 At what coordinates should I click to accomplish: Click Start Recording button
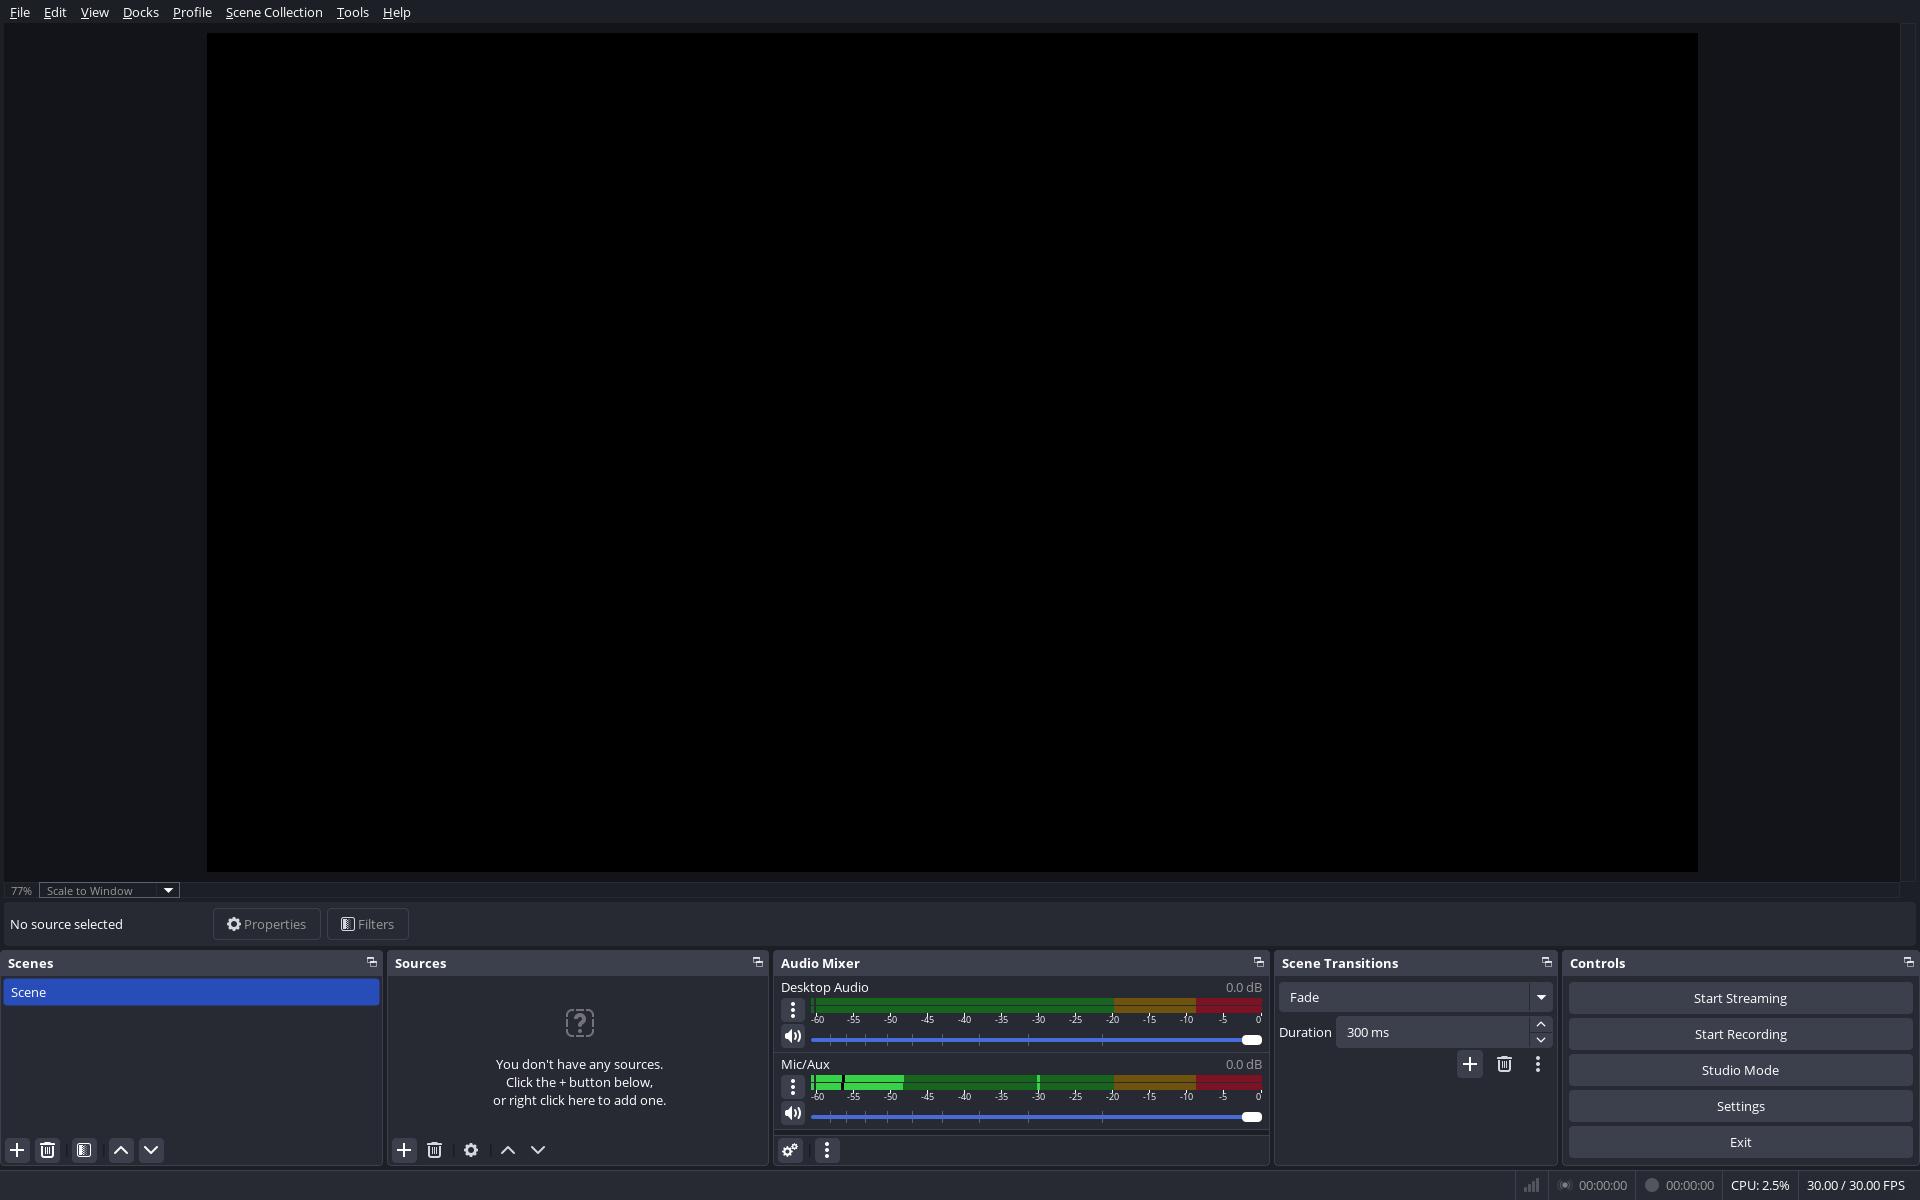point(1740,1034)
